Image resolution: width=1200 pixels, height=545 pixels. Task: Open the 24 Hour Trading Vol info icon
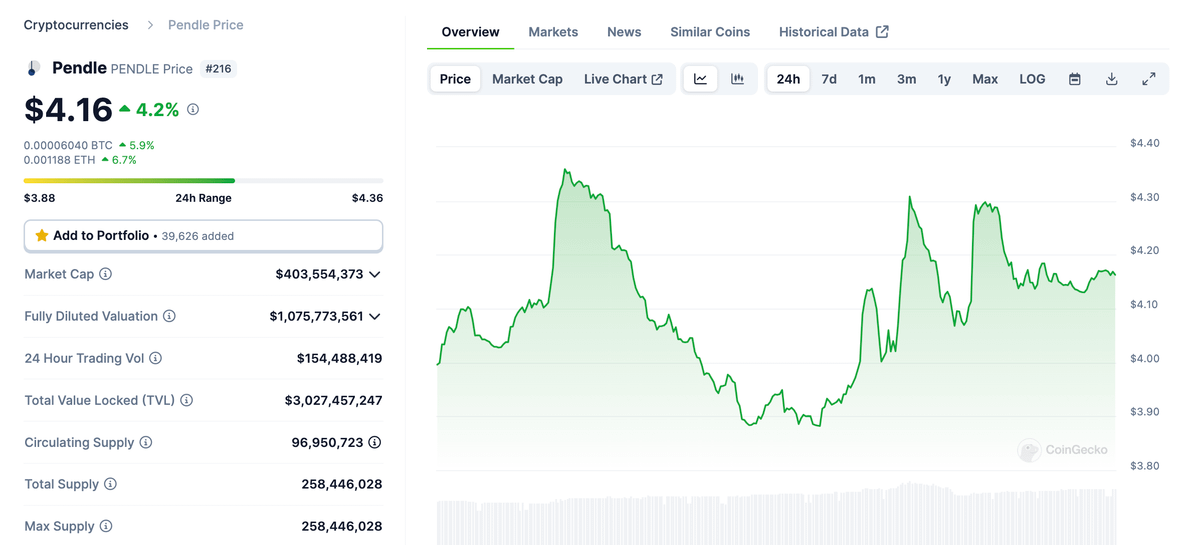[156, 358]
